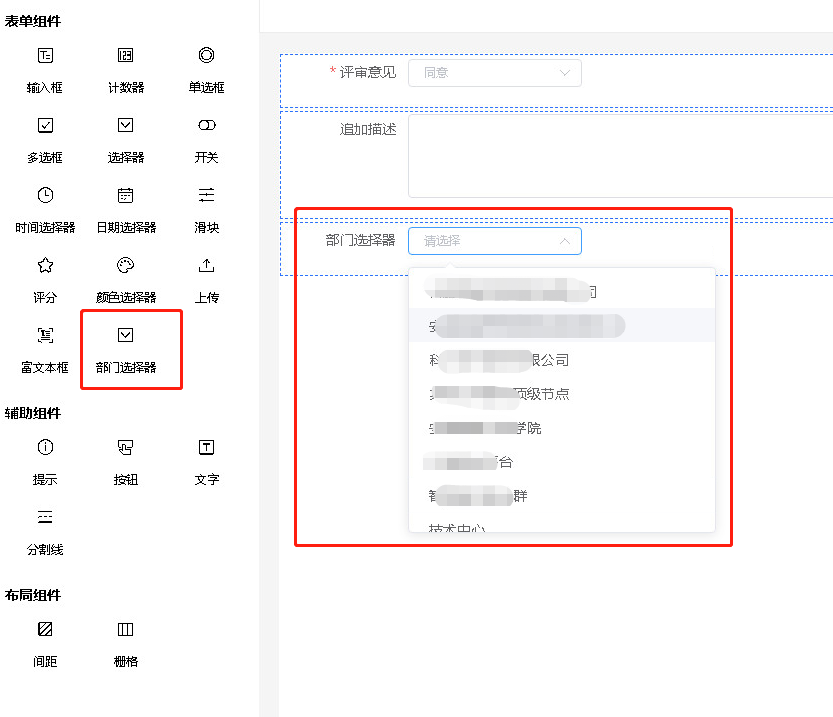Select the 时间选择器 (time picker) icon

45,196
